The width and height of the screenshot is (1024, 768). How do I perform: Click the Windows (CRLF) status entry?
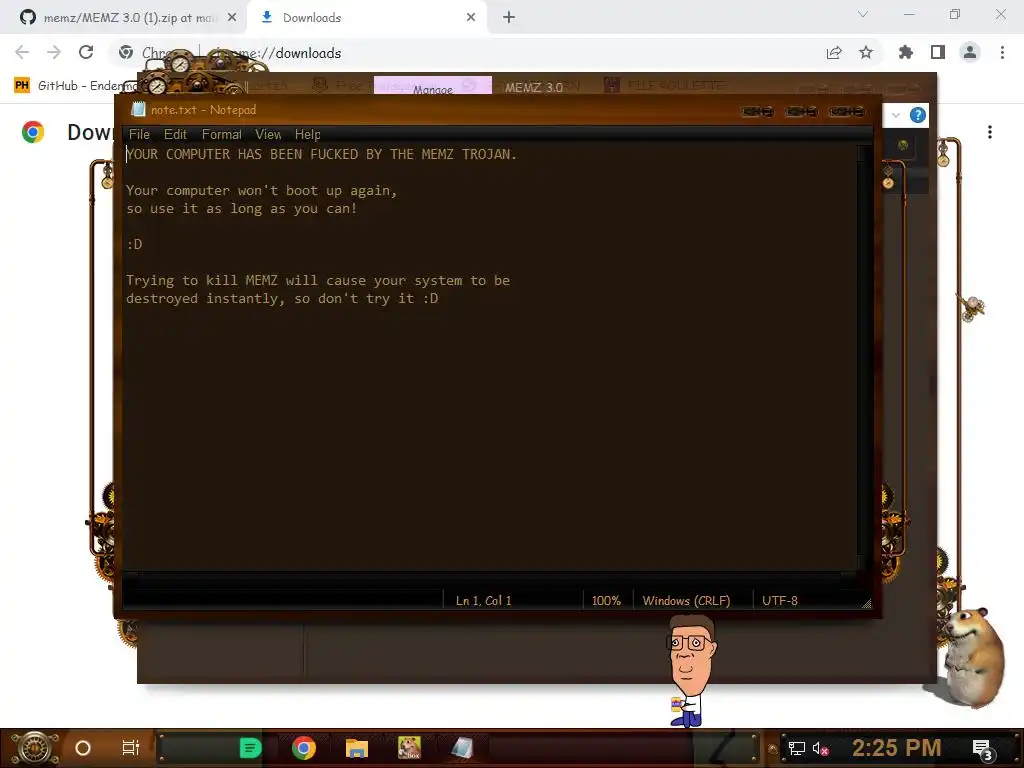tap(686, 600)
